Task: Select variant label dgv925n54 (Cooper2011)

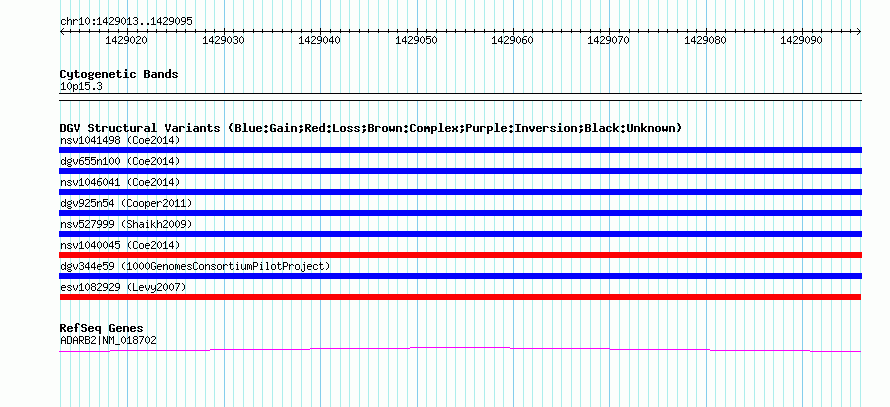Action: point(126,203)
